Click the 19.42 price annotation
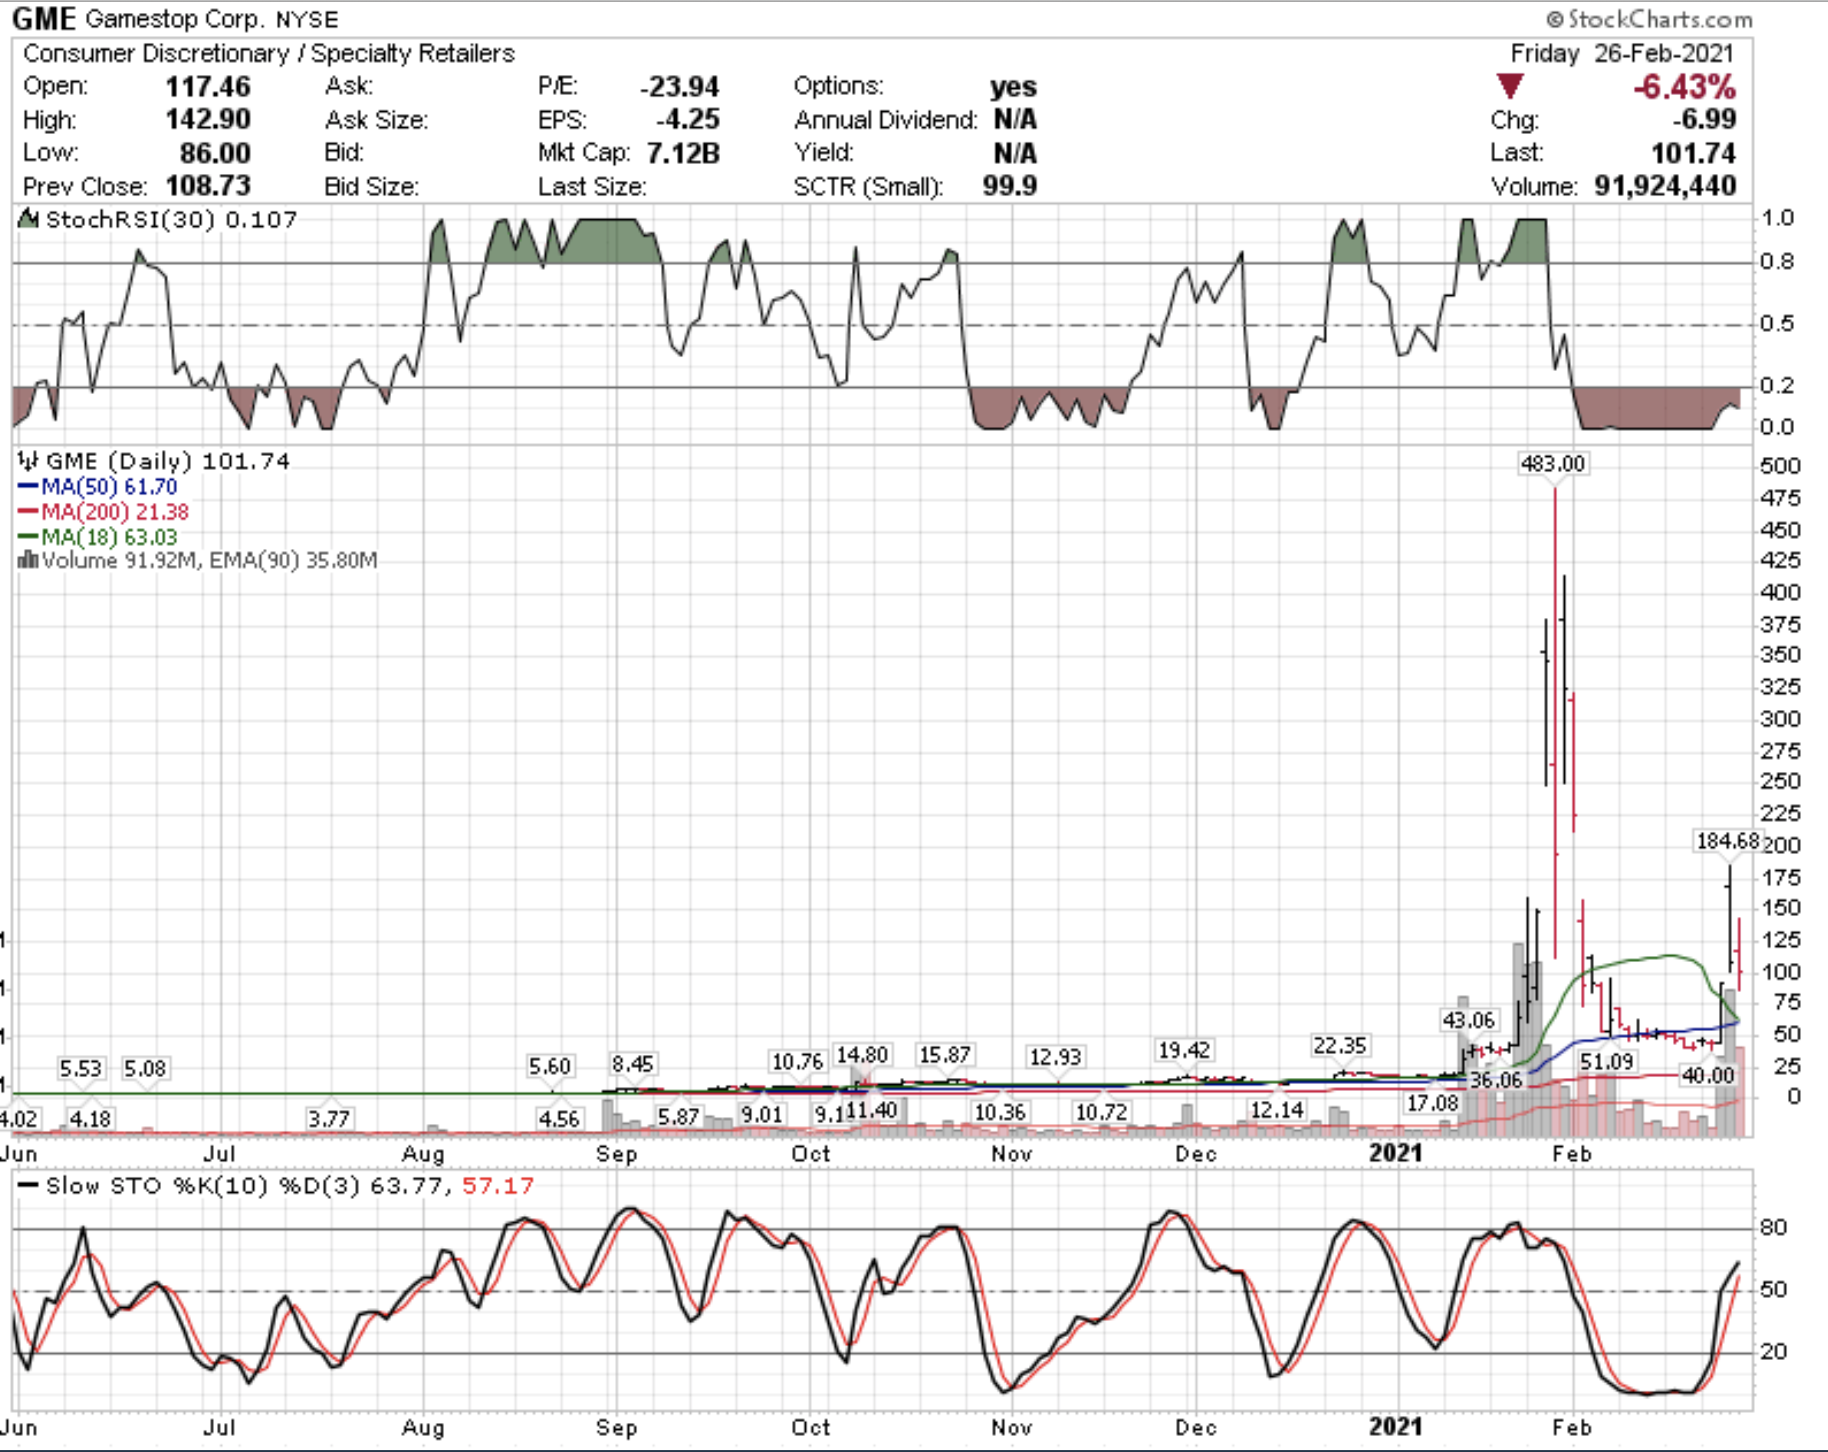1828x1452 pixels. tap(1184, 1050)
